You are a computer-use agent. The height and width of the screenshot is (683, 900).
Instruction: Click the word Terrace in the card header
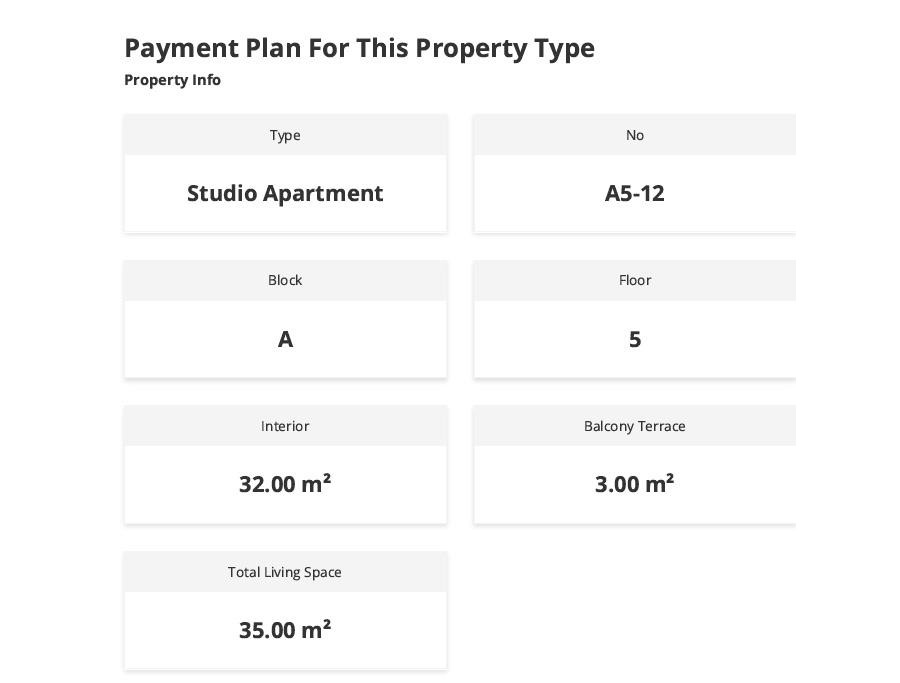coord(662,426)
